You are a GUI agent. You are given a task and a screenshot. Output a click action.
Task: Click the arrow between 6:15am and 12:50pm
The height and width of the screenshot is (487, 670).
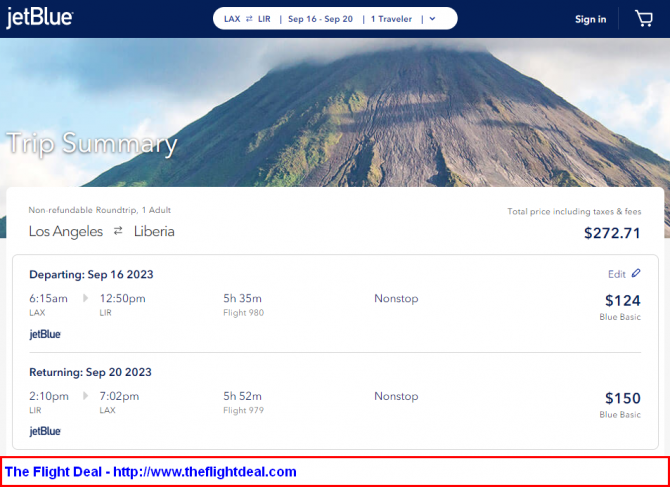point(85,298)
